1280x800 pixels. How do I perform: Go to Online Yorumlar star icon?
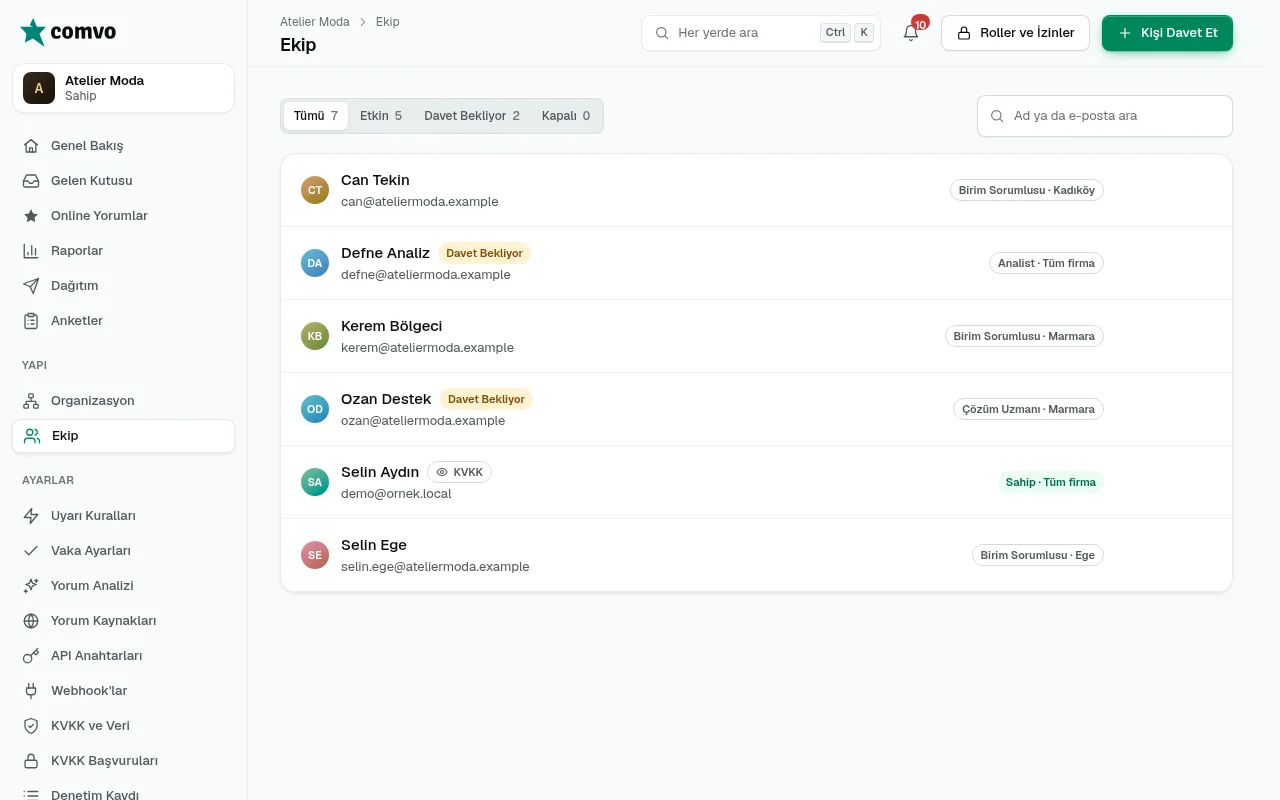click(31, 216)
